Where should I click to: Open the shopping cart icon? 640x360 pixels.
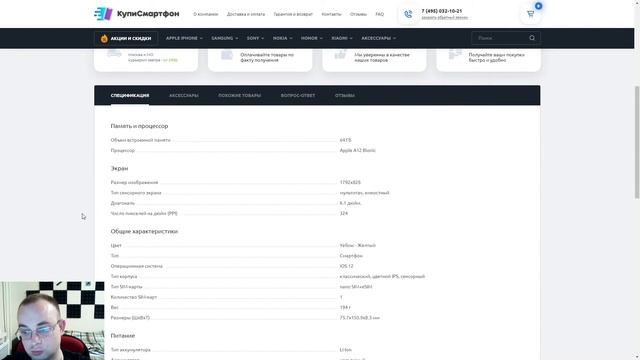[x=530, y=14]
